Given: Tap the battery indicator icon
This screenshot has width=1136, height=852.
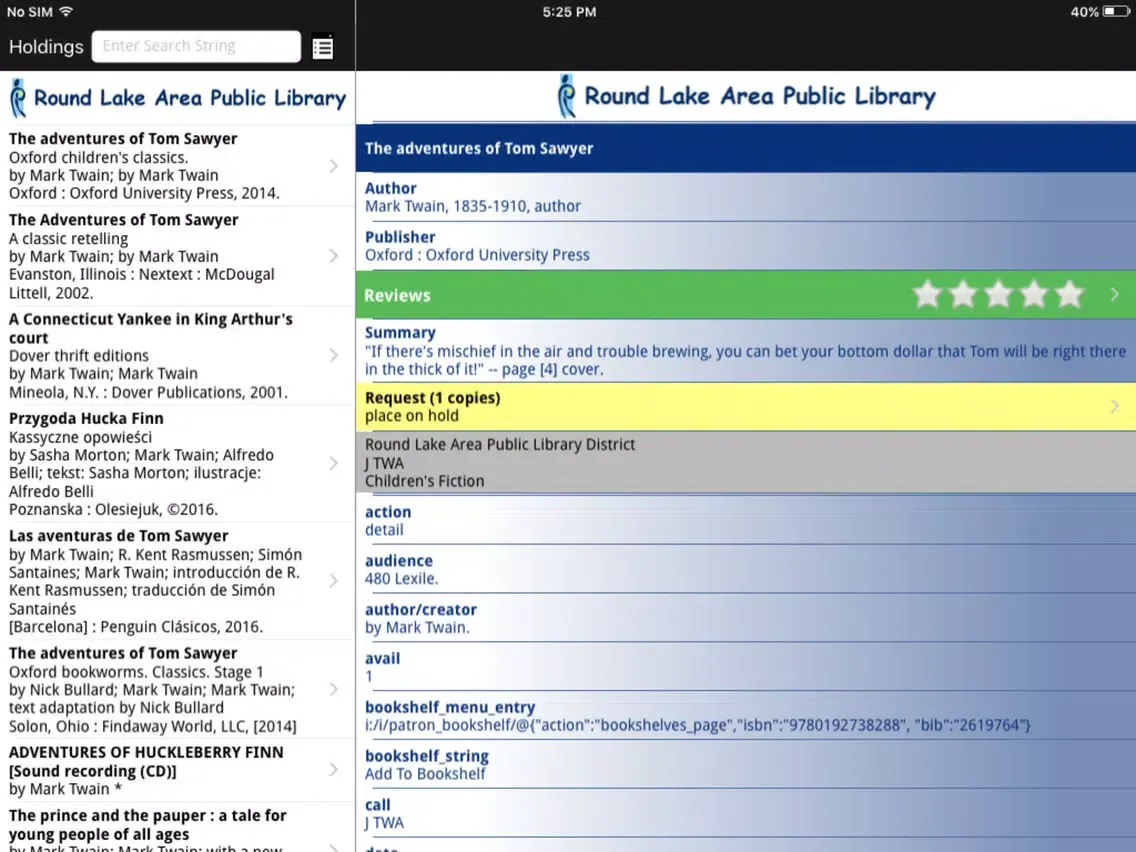Looking at the screenshot, I should [1116, 12].
